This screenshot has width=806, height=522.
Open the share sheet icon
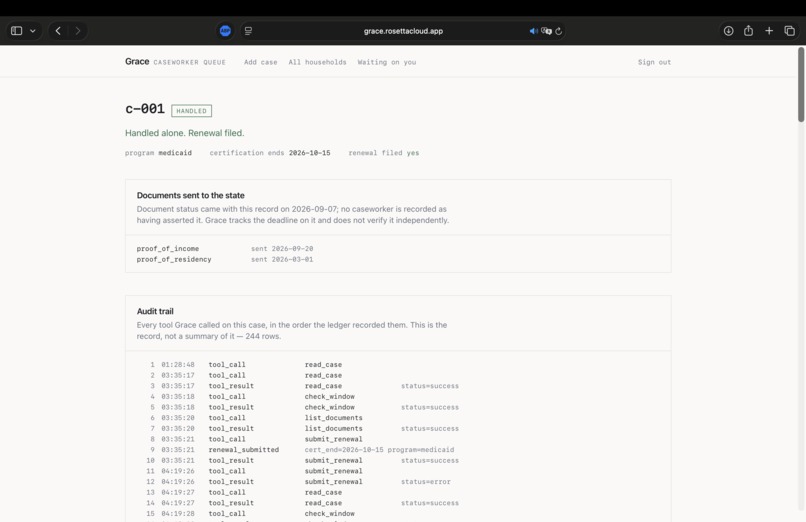point(748,31)
